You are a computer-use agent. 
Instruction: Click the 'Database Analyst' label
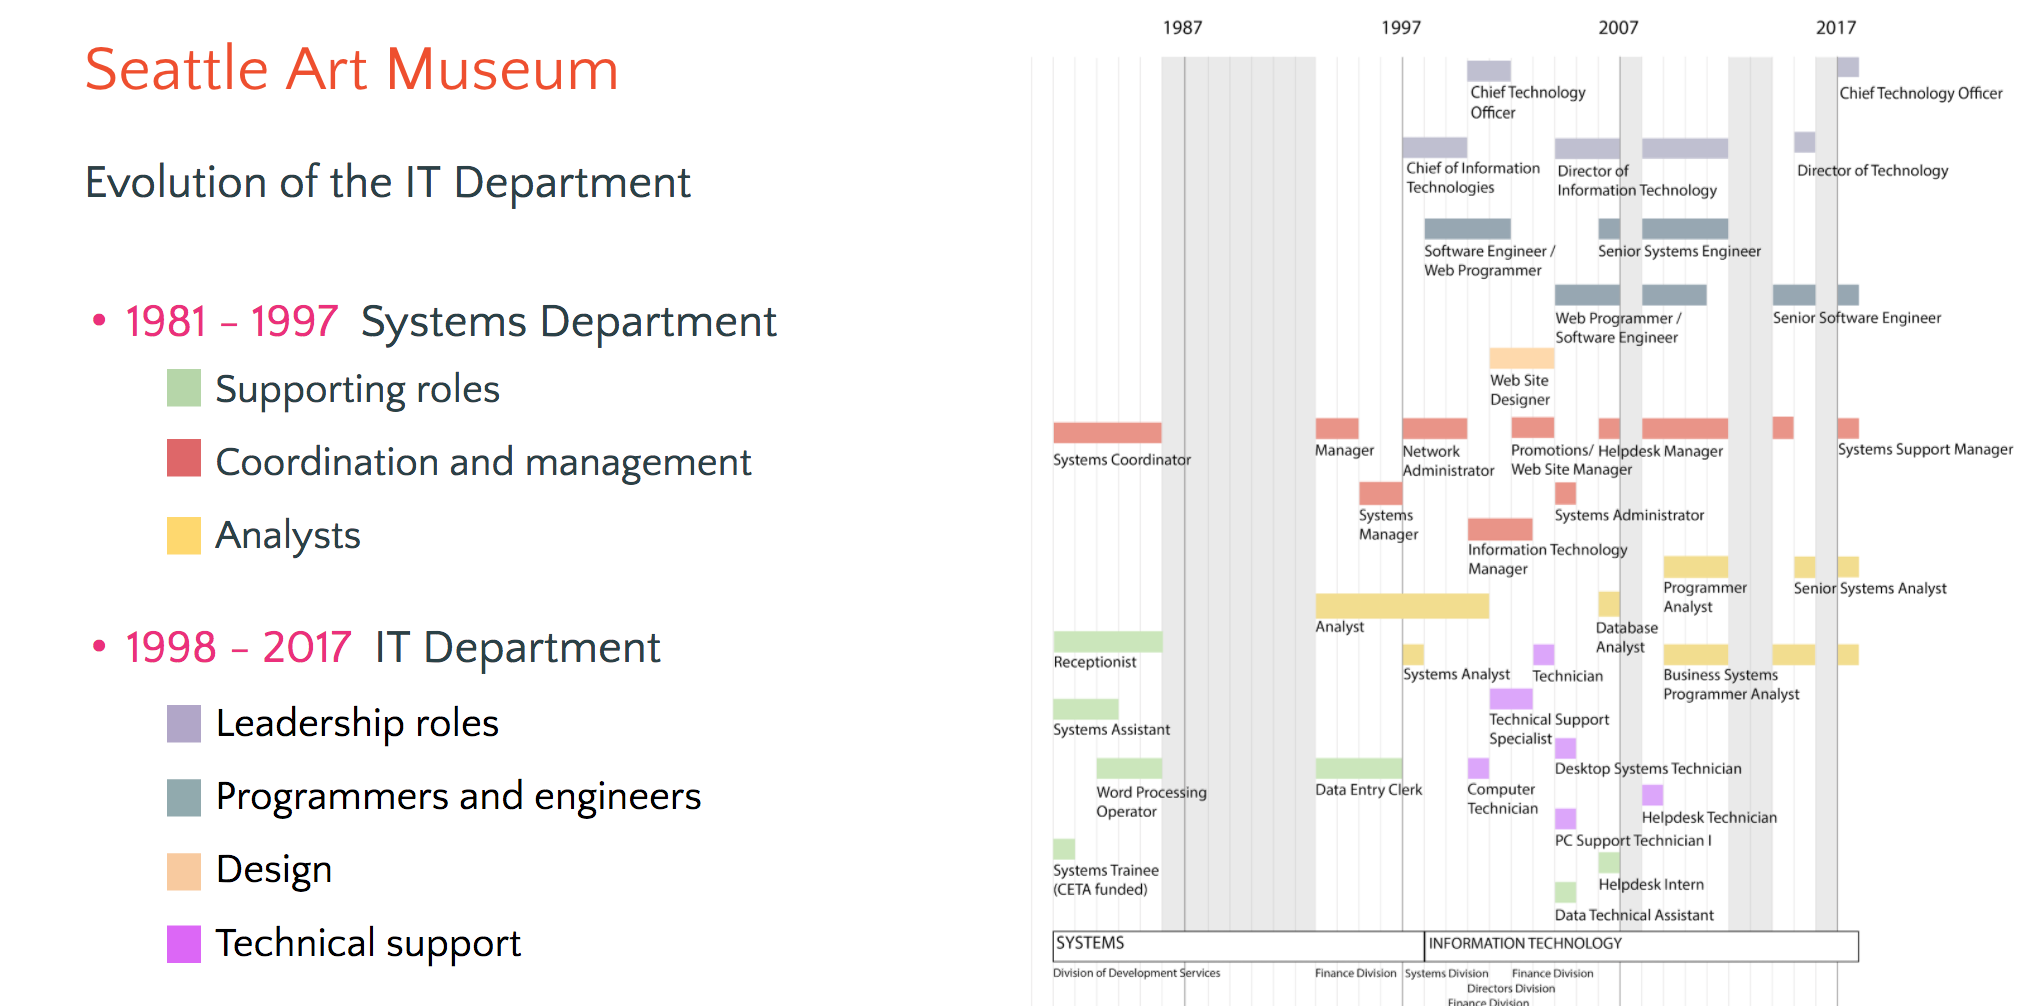1626,637
